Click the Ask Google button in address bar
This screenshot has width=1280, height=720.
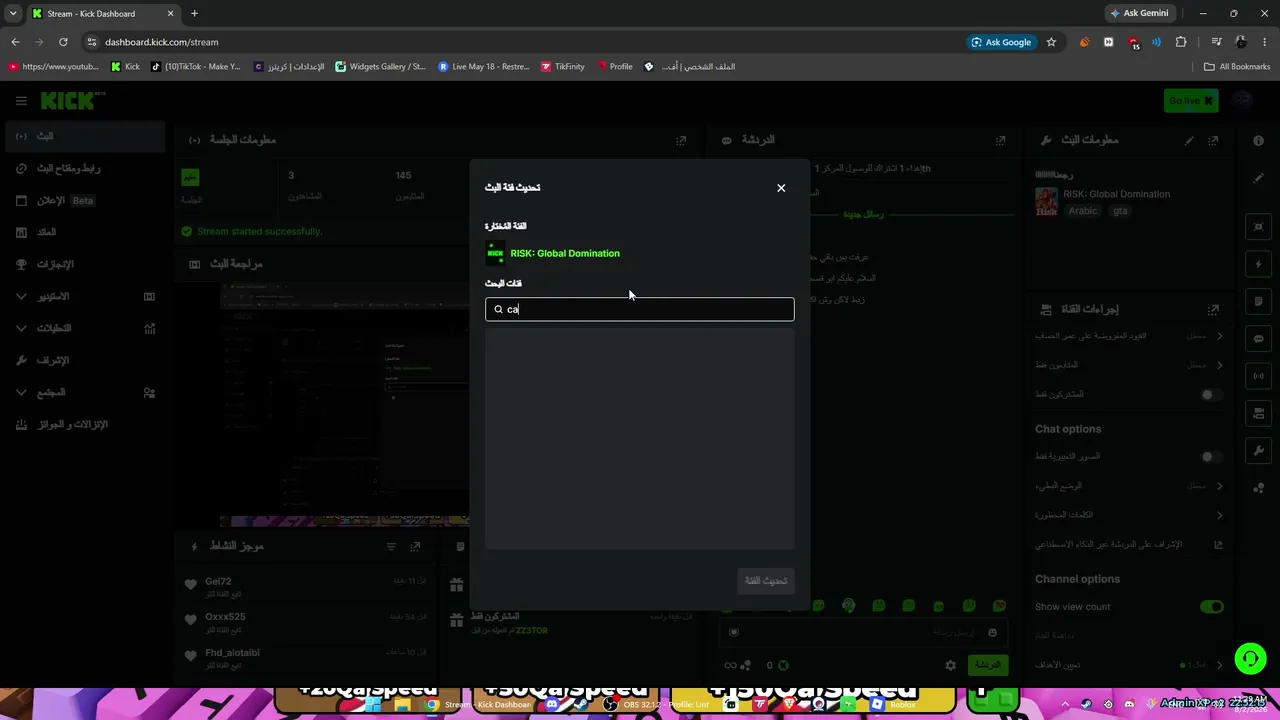point(1001,42)
